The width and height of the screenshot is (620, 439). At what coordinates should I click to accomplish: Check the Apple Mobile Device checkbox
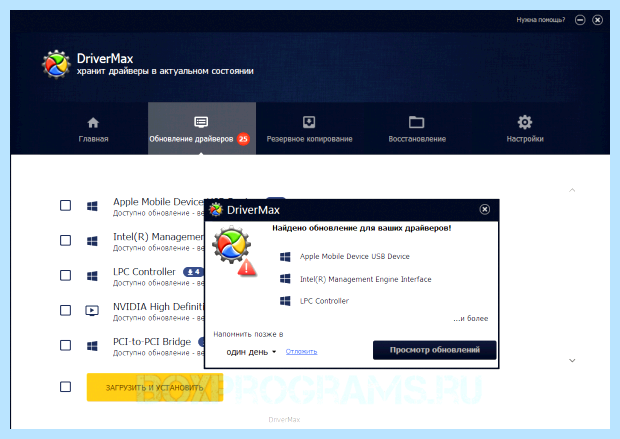point(66,206)
